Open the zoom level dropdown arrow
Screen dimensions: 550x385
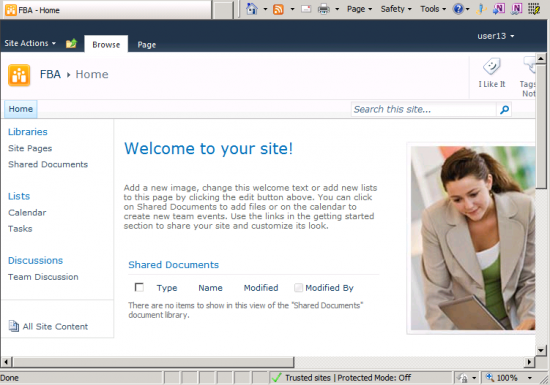tap(530, 378)
